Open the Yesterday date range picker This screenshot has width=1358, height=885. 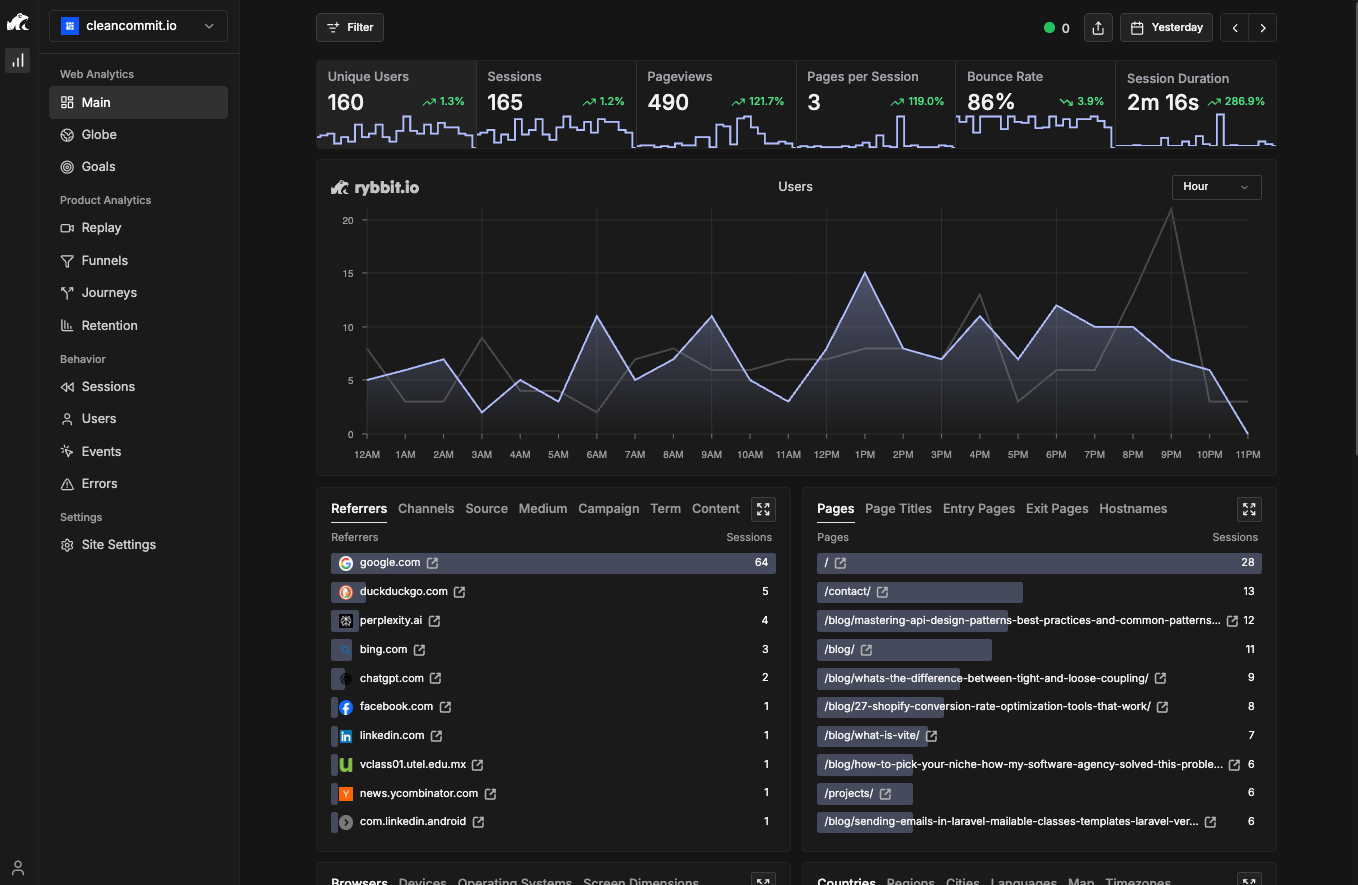[x=1166, y=27]
